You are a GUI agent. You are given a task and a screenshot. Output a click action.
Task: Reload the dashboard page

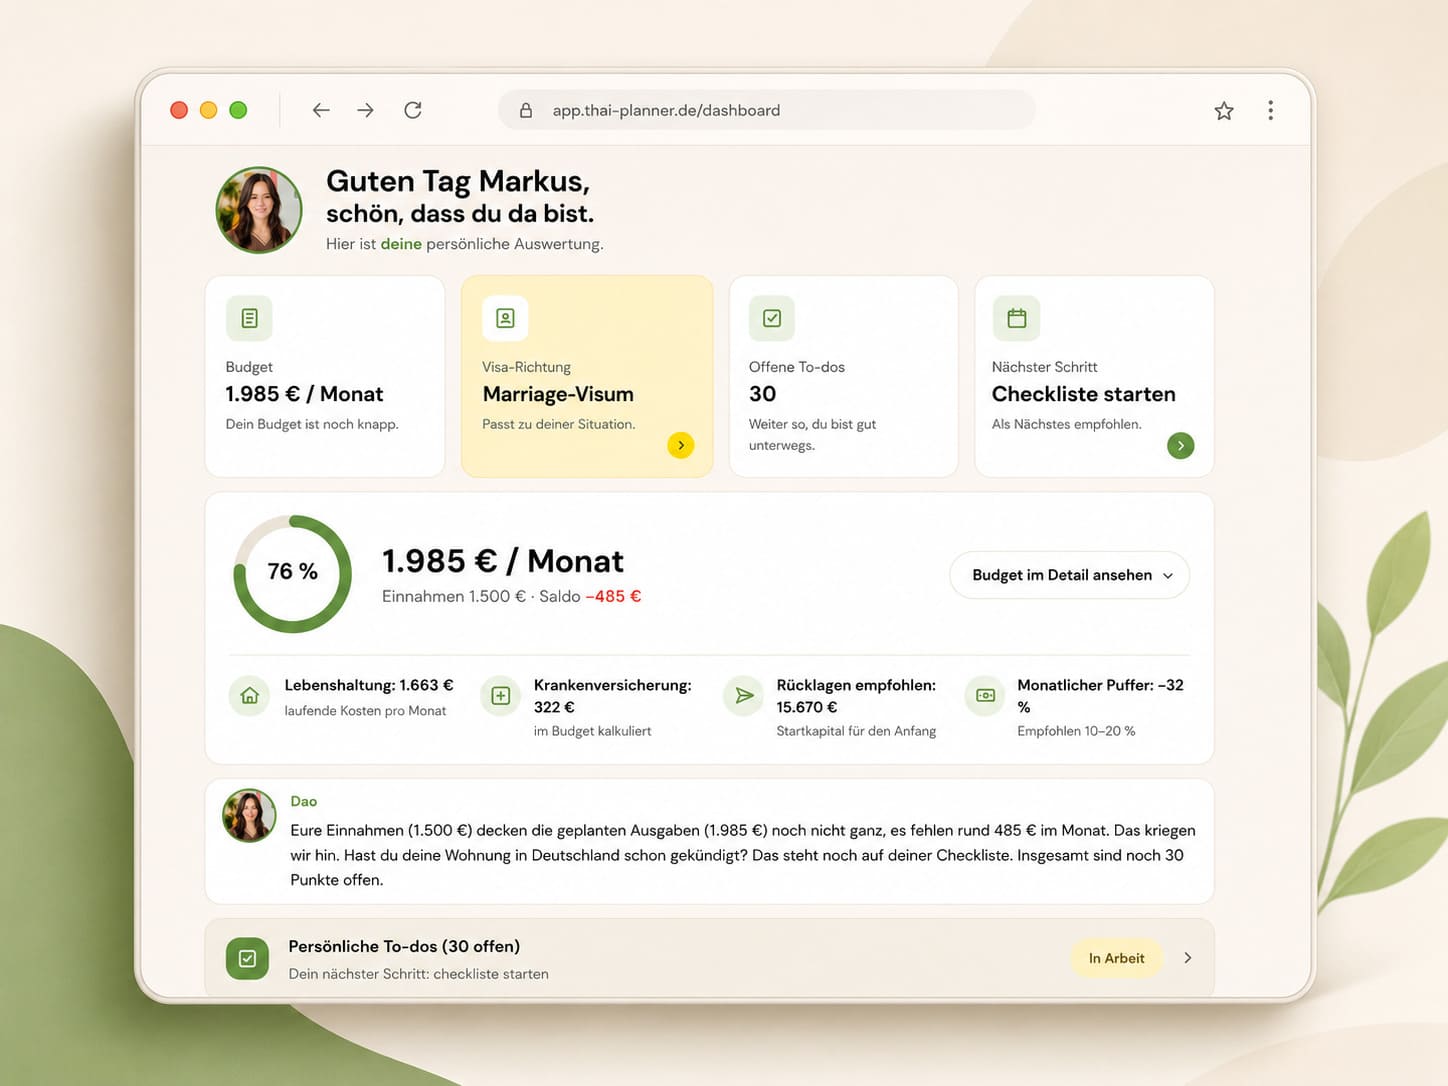[413, 110]
